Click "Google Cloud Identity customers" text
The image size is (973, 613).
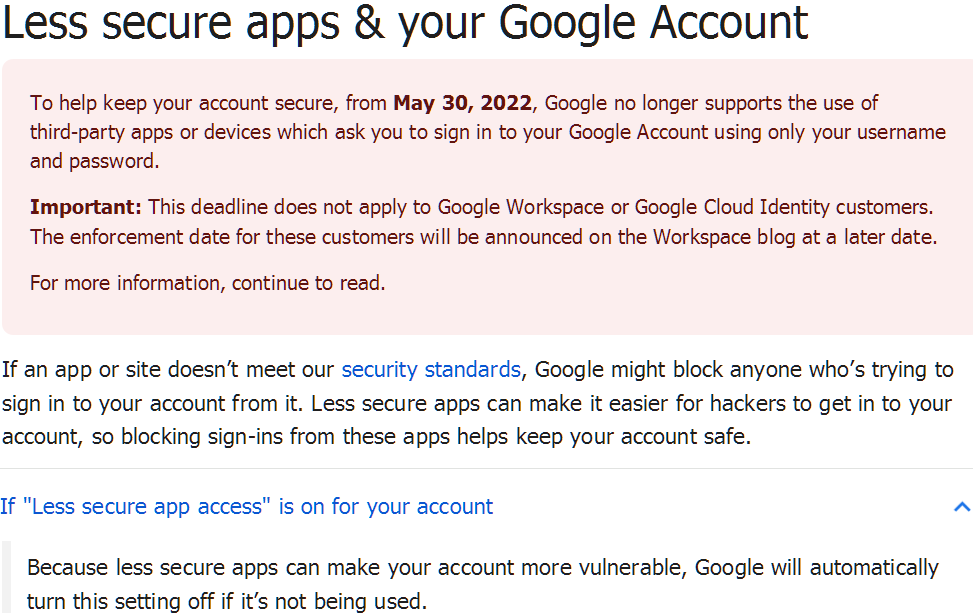[782, 207]
